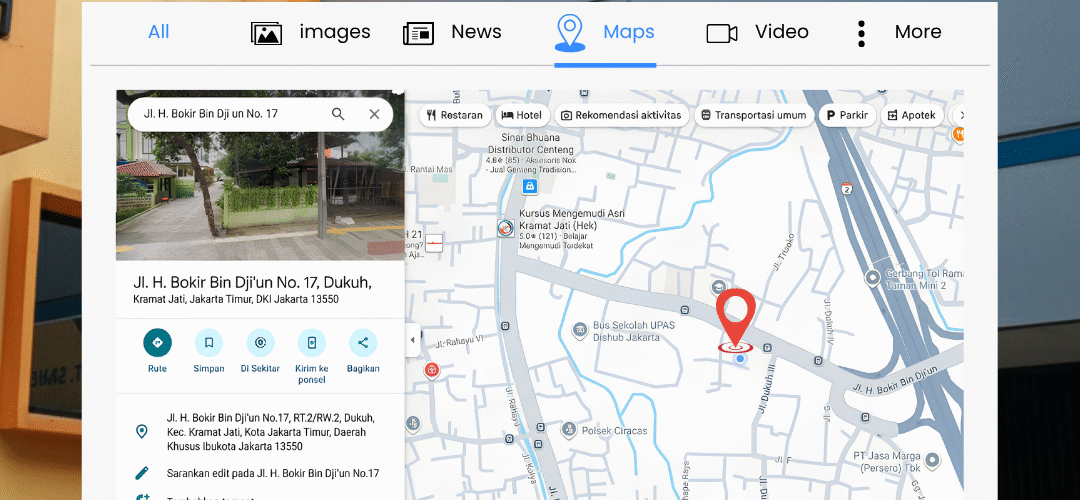Select the Apotek filter chip
This screenshot has width=1080, height=500.
912,116
